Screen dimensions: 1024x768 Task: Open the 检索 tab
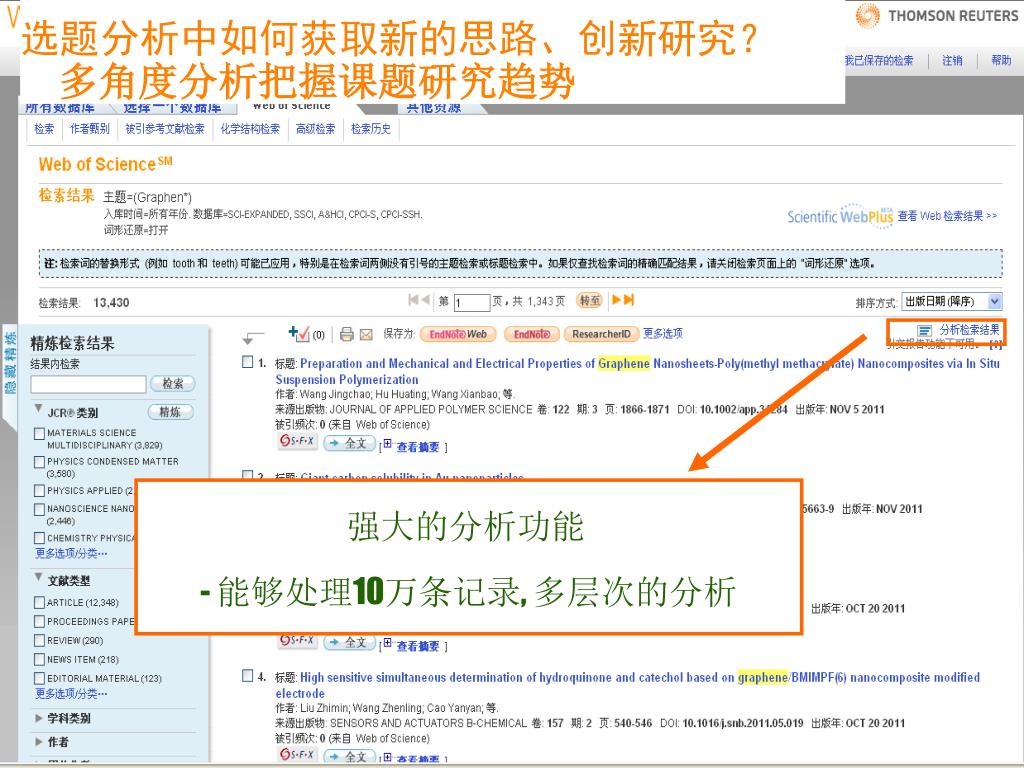pyautogui.click(x=44, y=129)
